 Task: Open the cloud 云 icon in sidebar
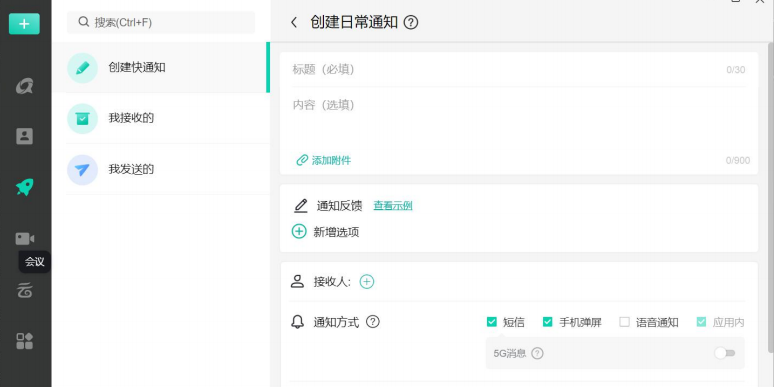coord(24,290)
